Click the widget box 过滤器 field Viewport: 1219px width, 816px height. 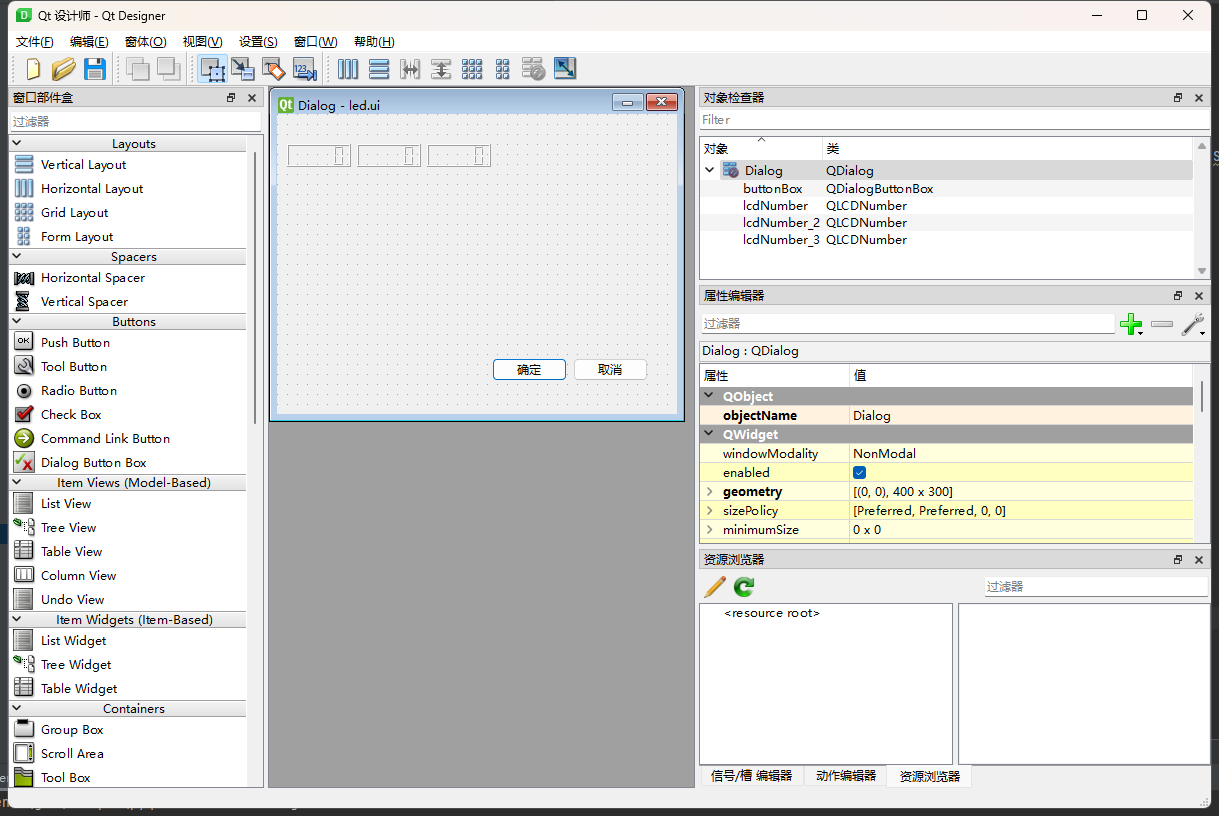[135, 121]
